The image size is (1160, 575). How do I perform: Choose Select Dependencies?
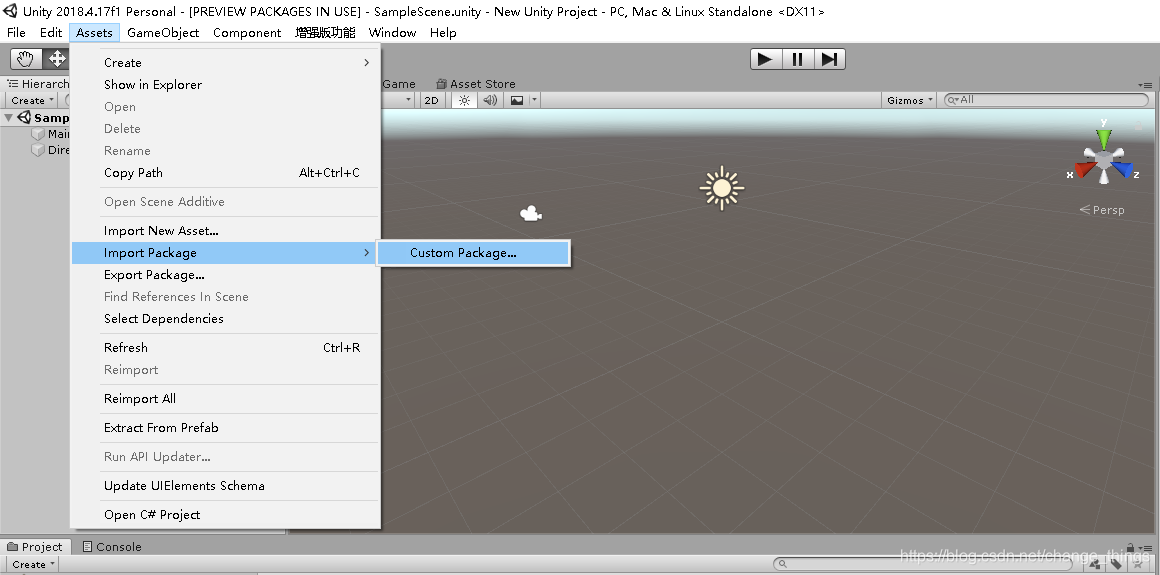tap(226, 319)
